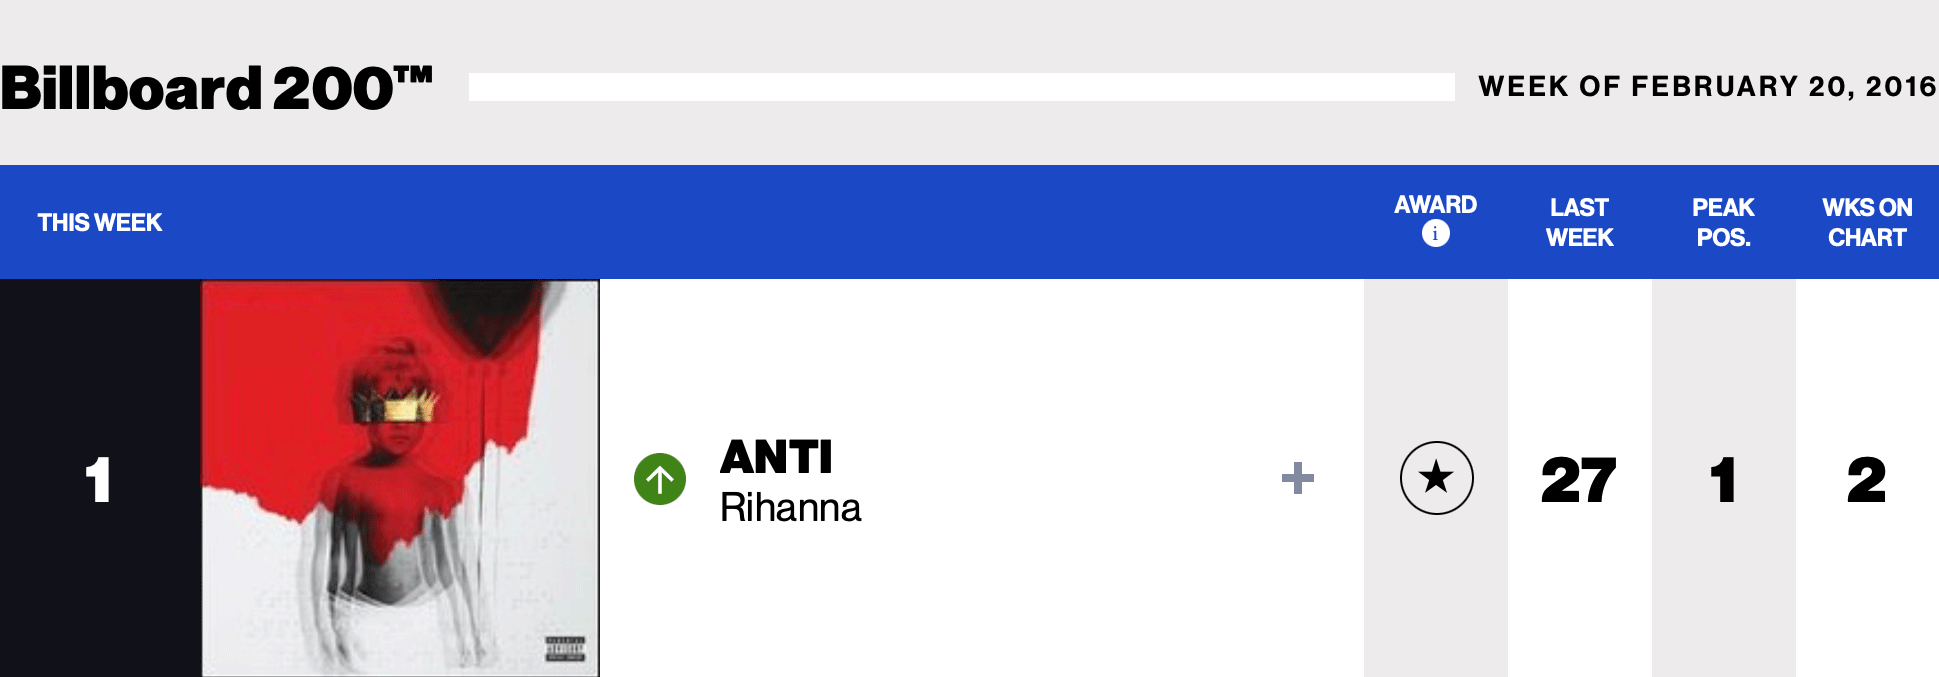Click the peak position value 1
This screenshot has width=1939, height=677.
coord(1723,480)
